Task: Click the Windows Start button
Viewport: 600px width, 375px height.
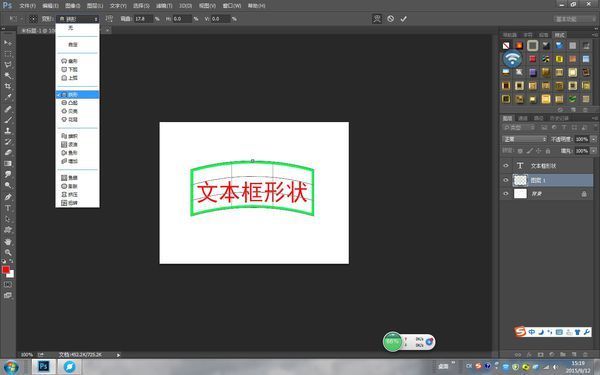Action: 11,367
